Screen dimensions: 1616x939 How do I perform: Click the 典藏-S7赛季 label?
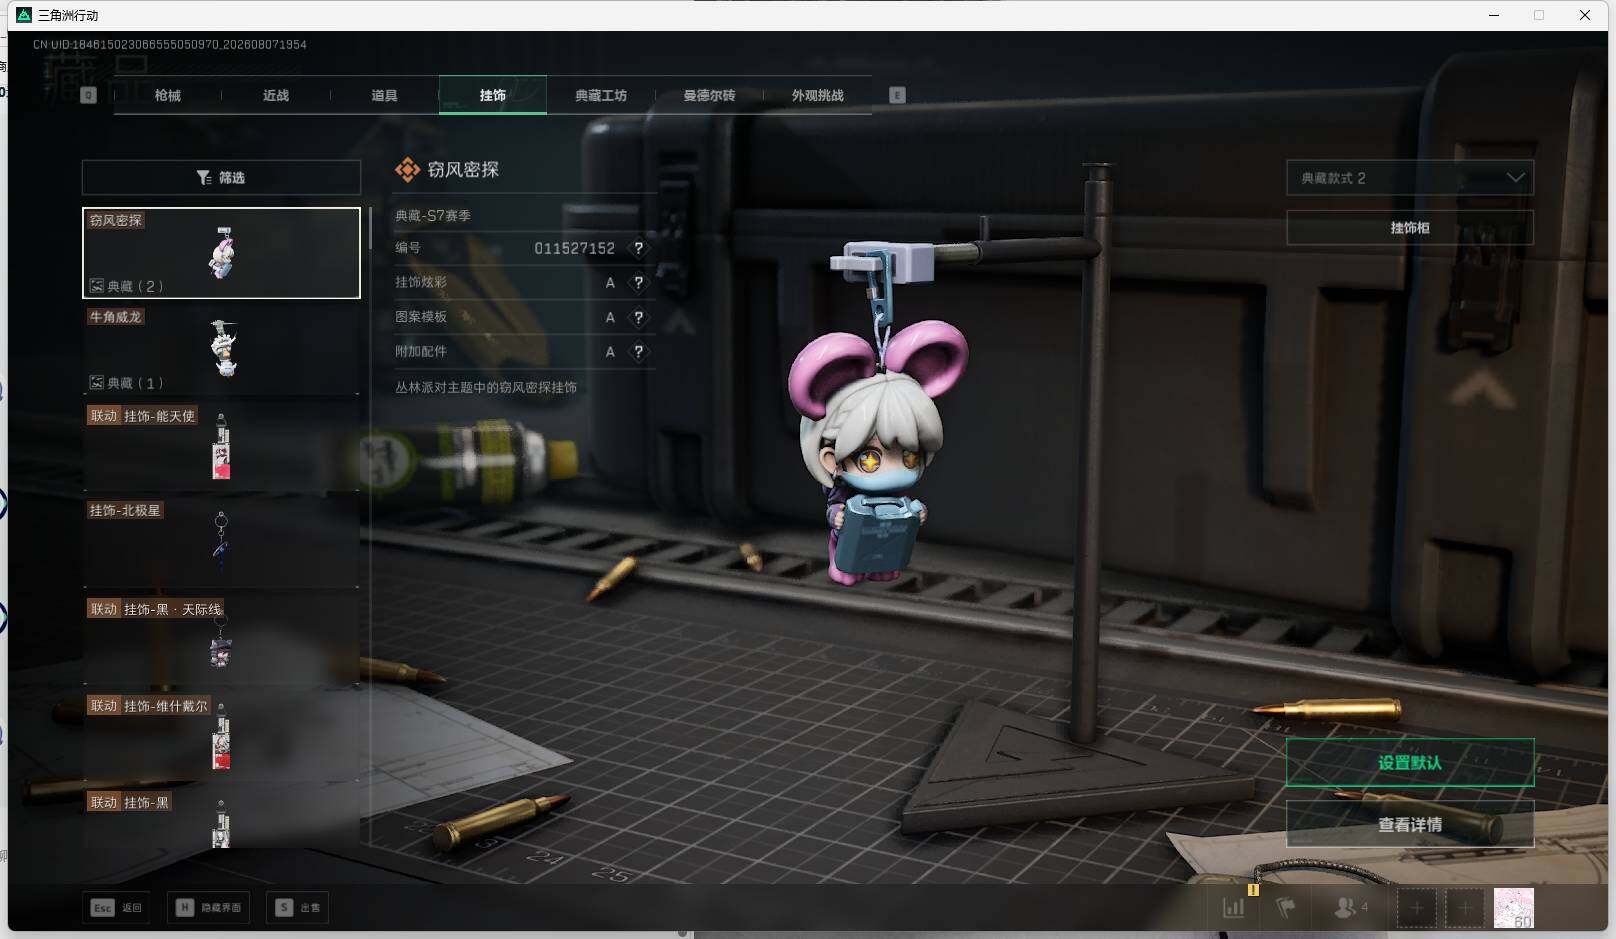[x=433, y=215]
